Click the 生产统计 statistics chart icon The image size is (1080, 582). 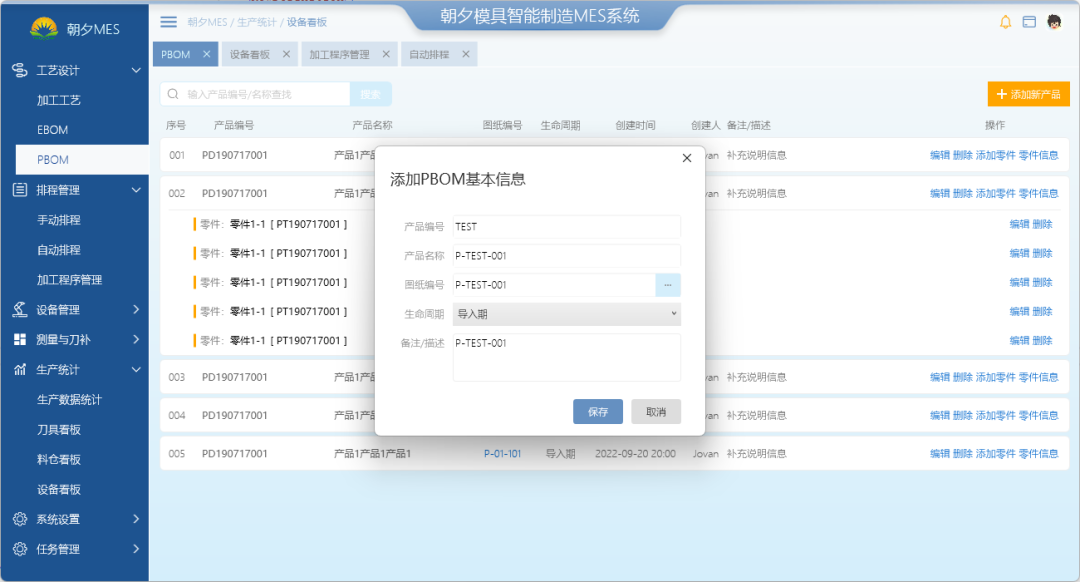click(x=22, y=369)
